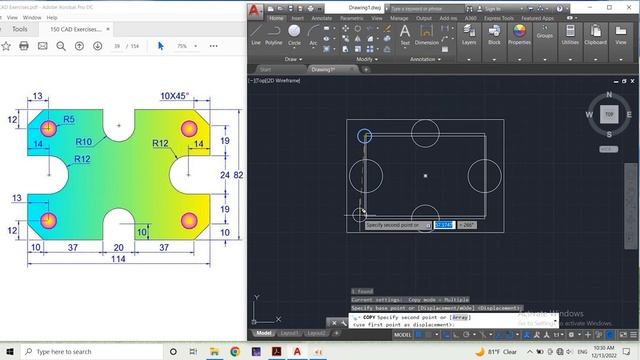
Task: Toggle Clean Screen in status bar
Action: pyautogui.click(x=623, y=335)
